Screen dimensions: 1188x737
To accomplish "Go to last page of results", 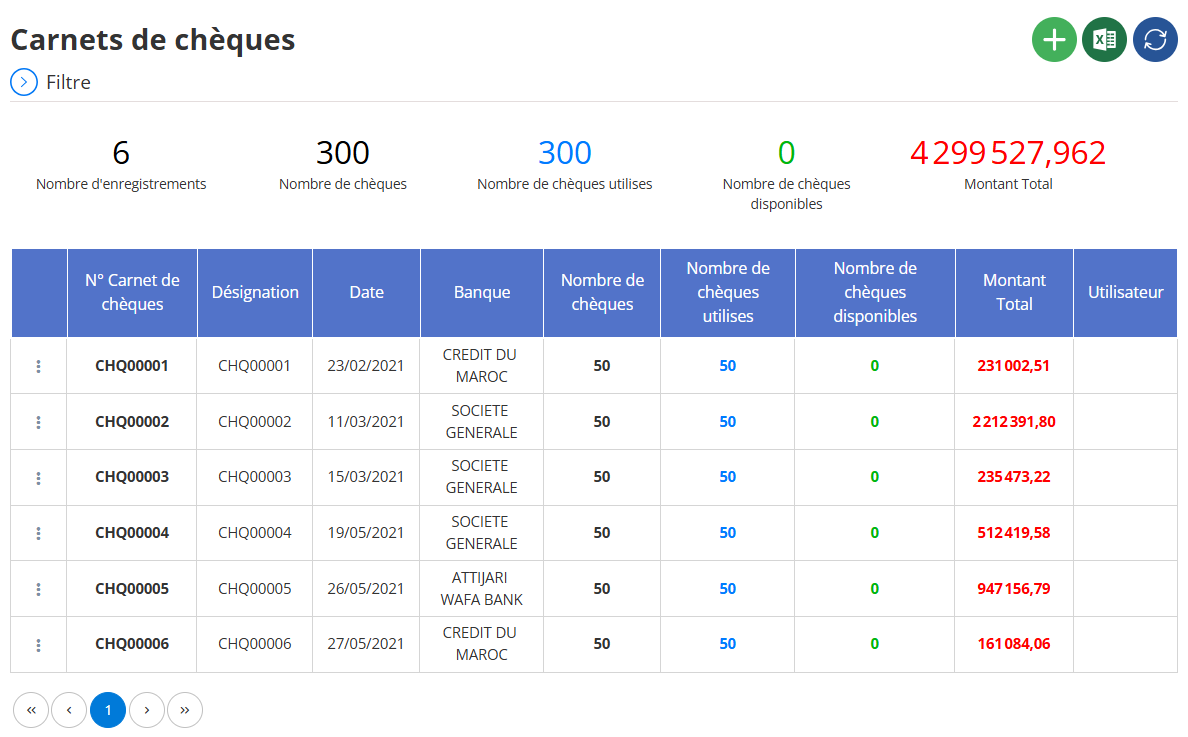I will pyautogui.click(x=185, y=710).
